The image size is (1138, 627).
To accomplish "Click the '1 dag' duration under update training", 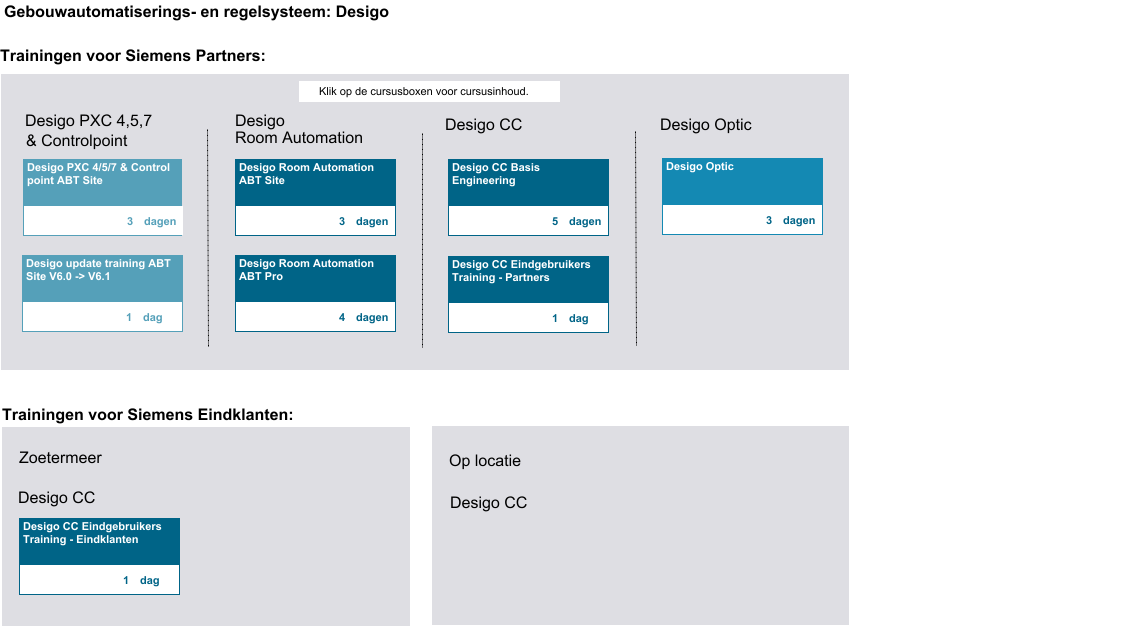I will tap(144, 318).
